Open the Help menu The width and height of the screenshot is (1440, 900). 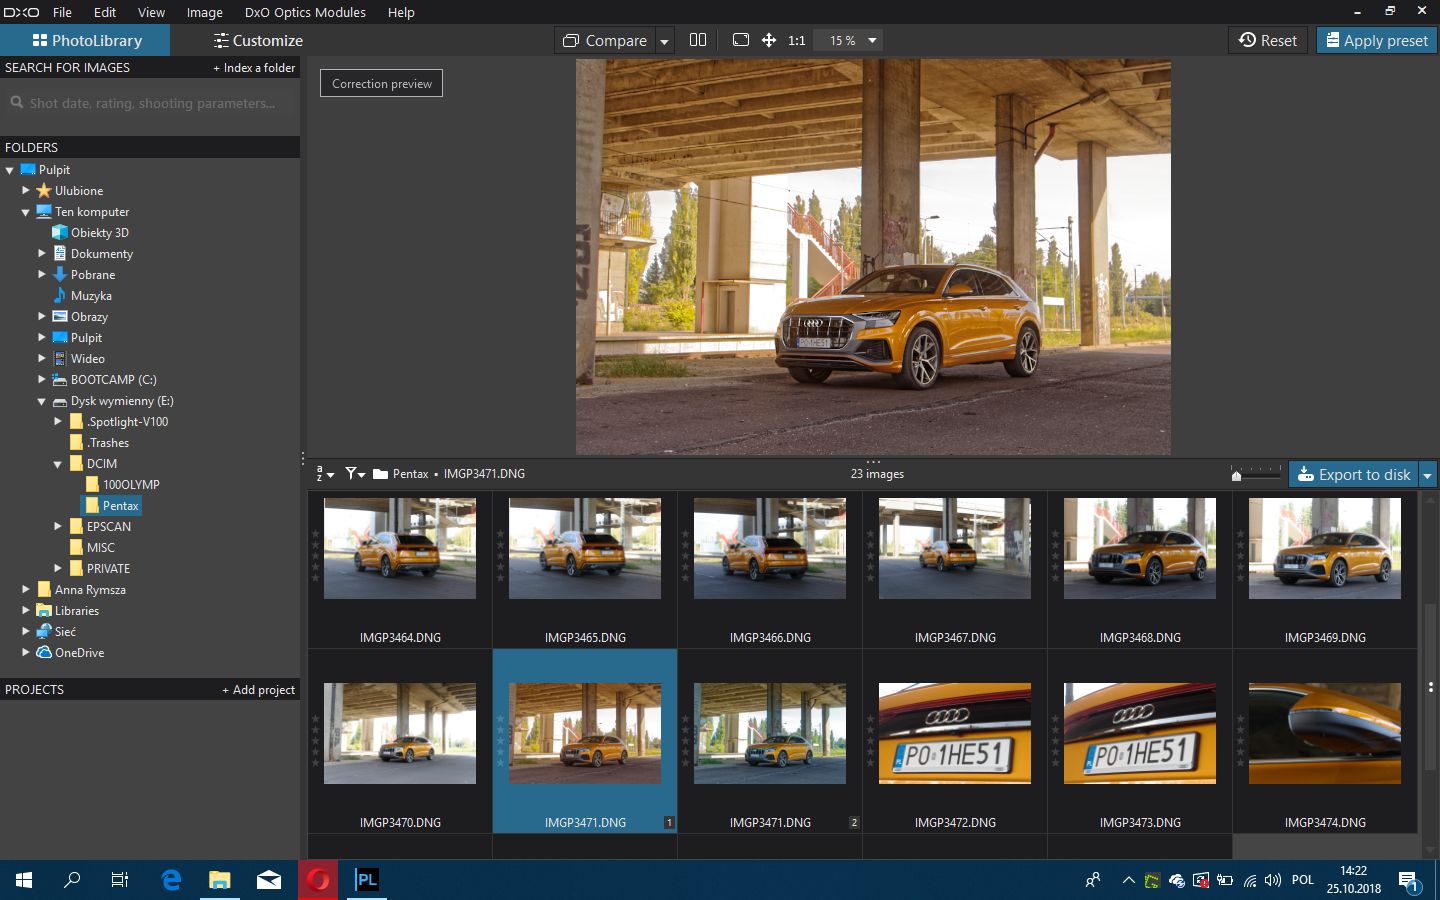click(401, 12)
